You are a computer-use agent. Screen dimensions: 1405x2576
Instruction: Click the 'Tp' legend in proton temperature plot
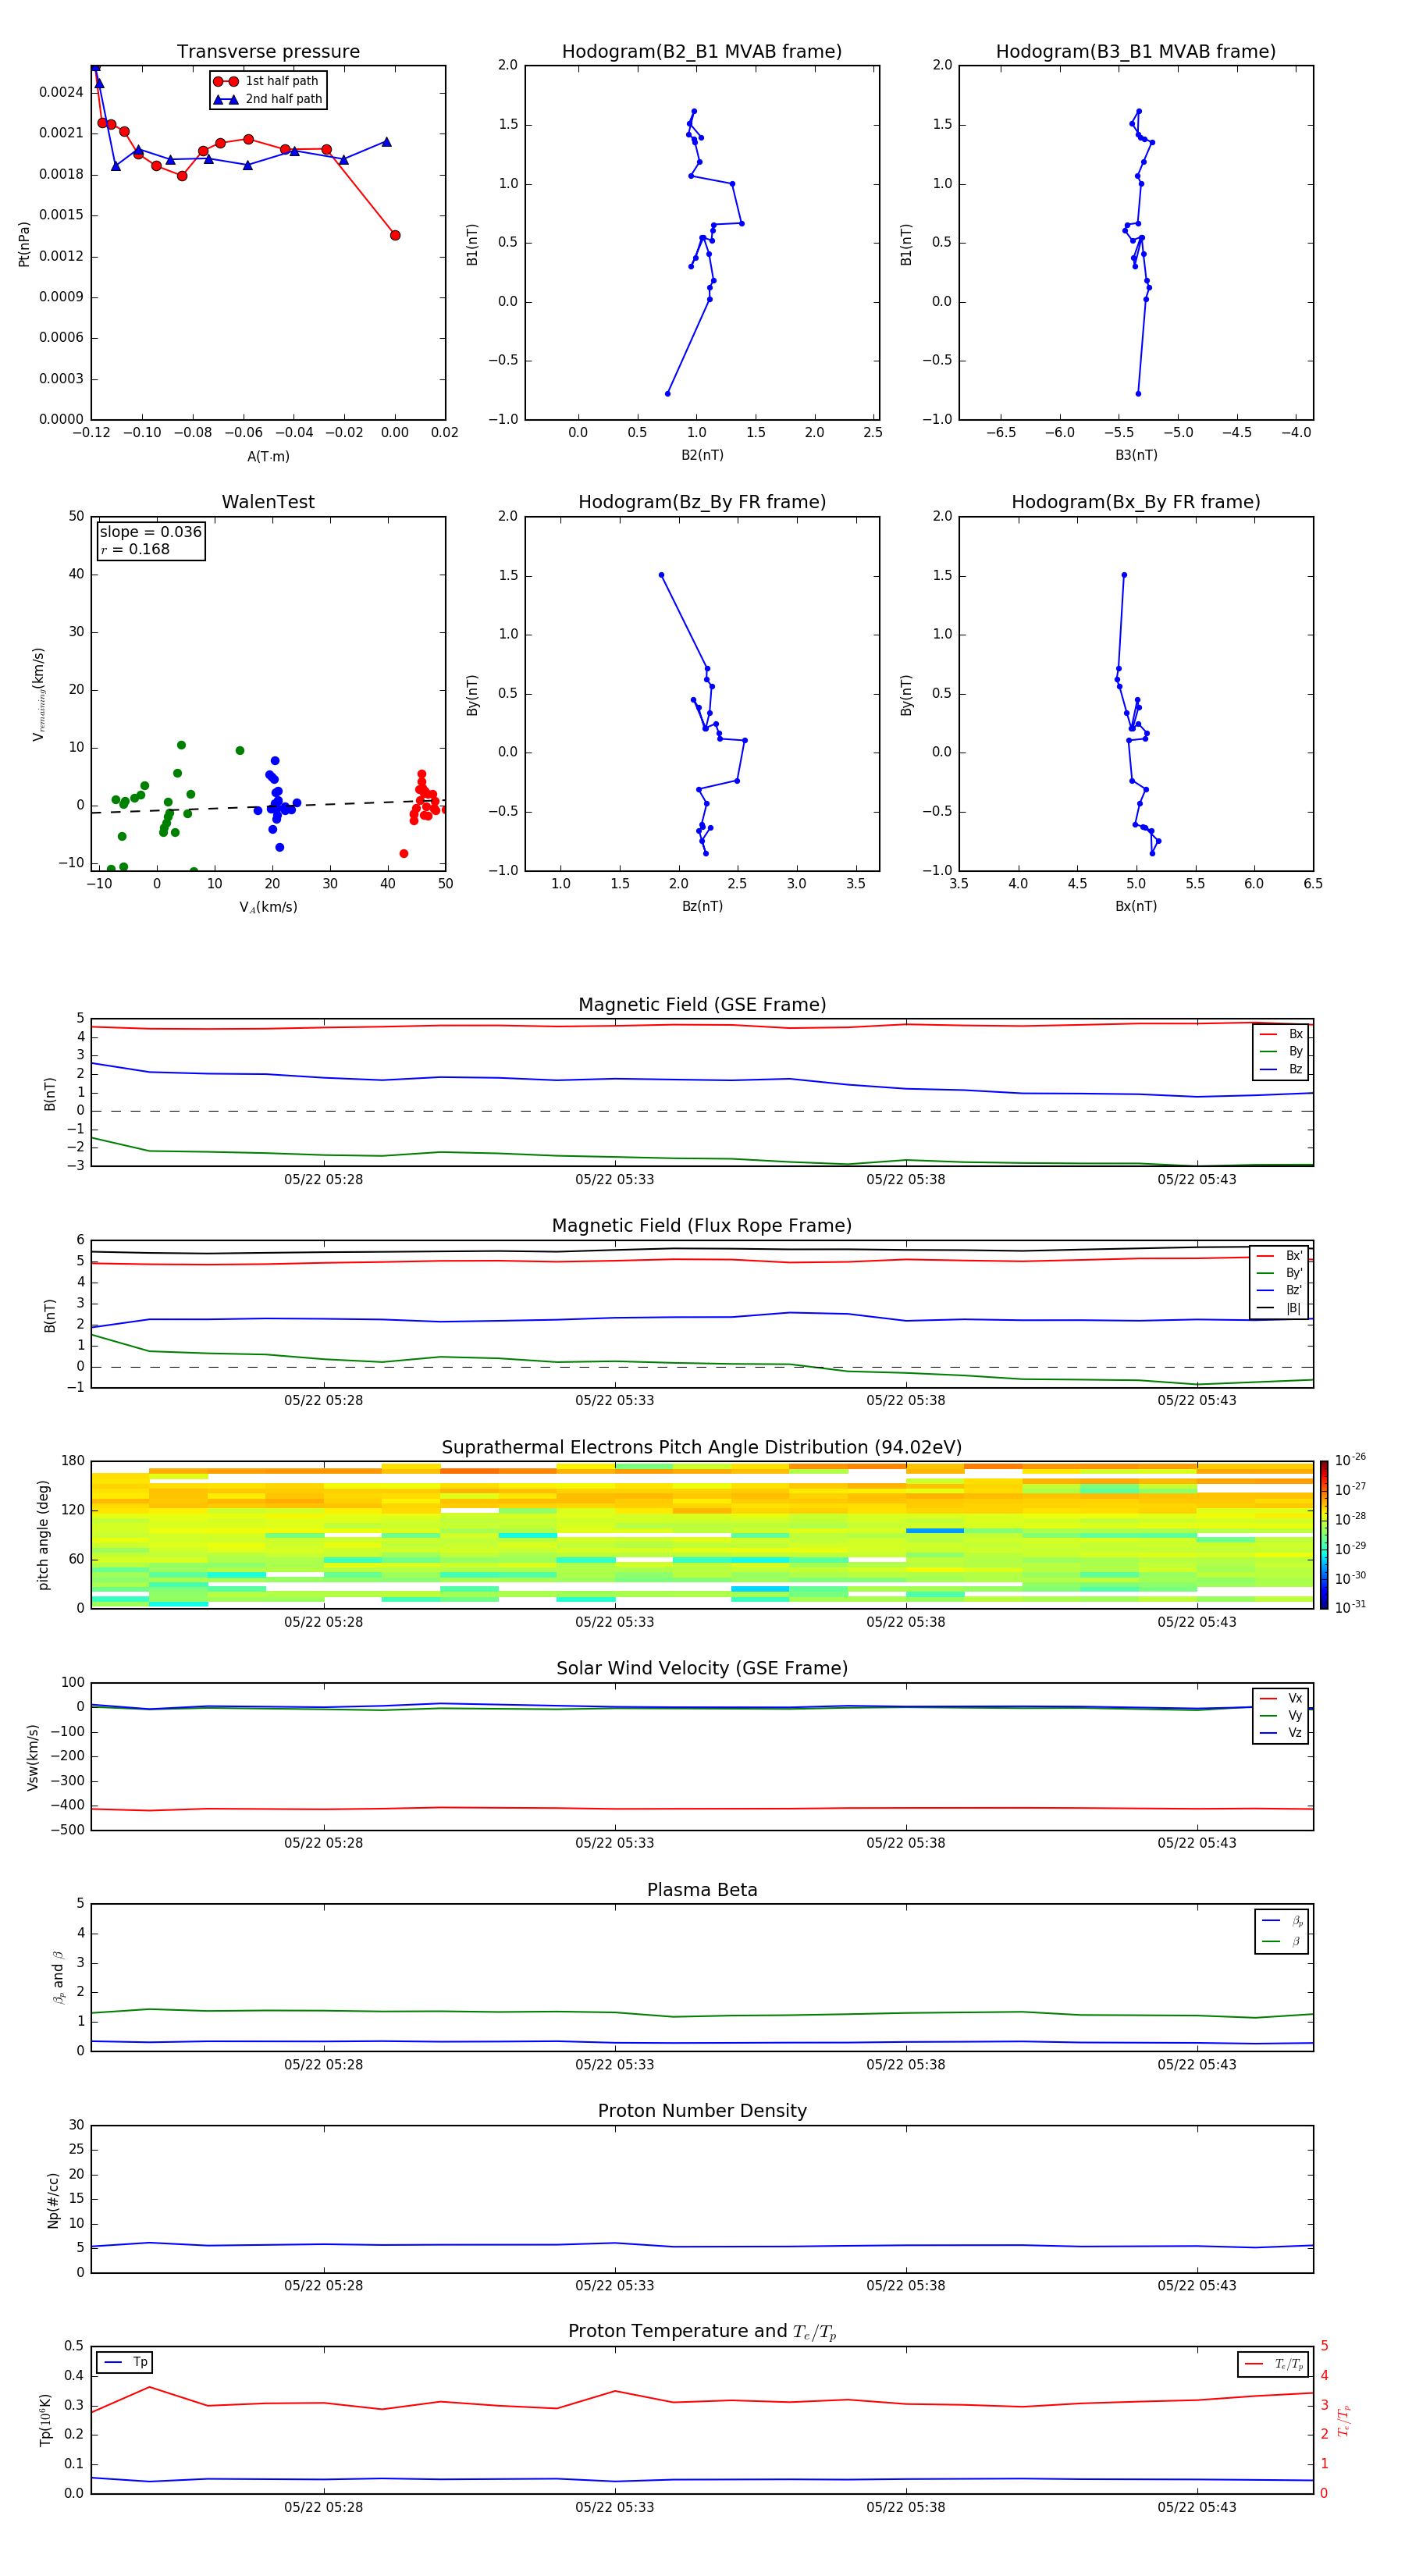tap(124, 2362)
